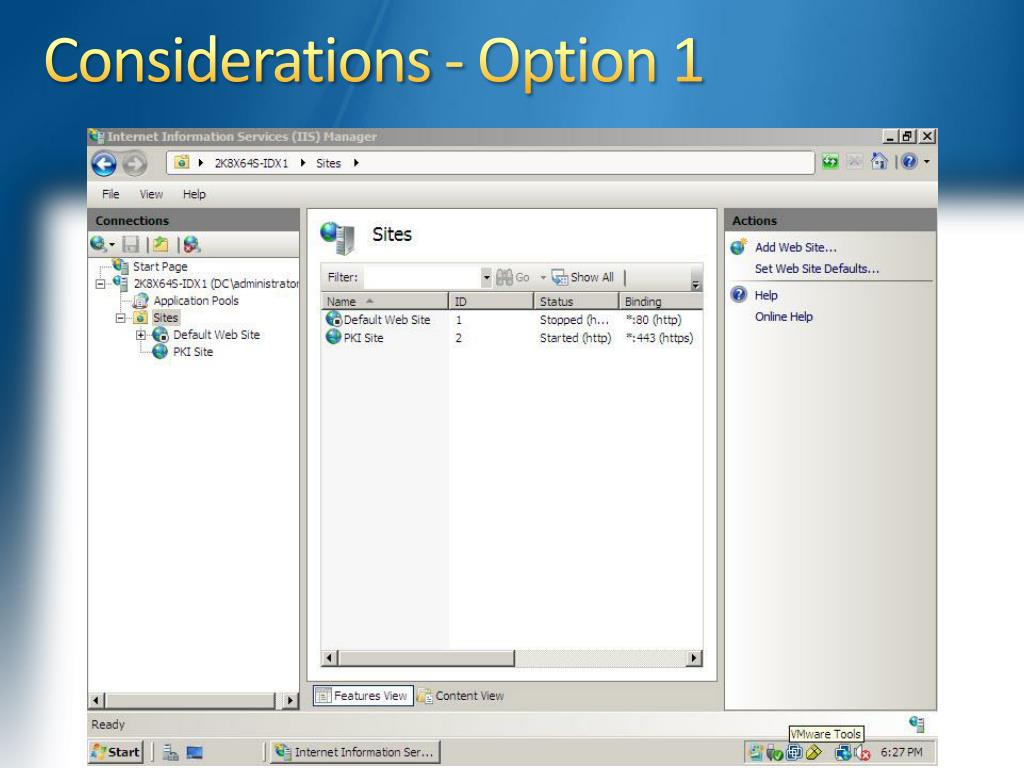Click the Show All button
The image size is (1024, 768).
click(x=583, y=277)
